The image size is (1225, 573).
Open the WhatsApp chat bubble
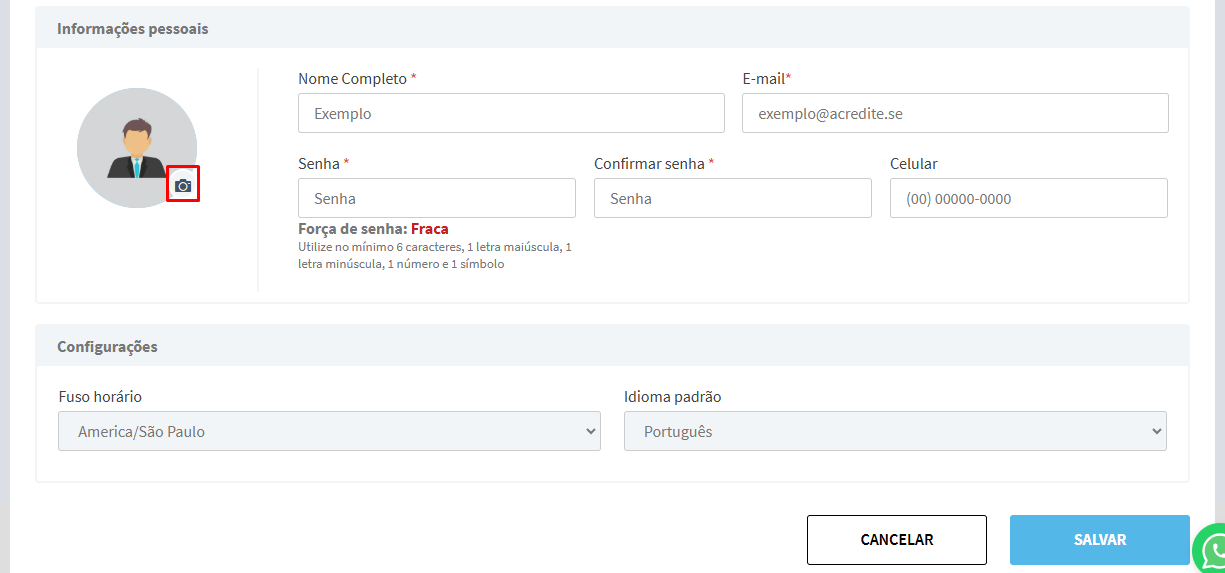[1212, 549]
